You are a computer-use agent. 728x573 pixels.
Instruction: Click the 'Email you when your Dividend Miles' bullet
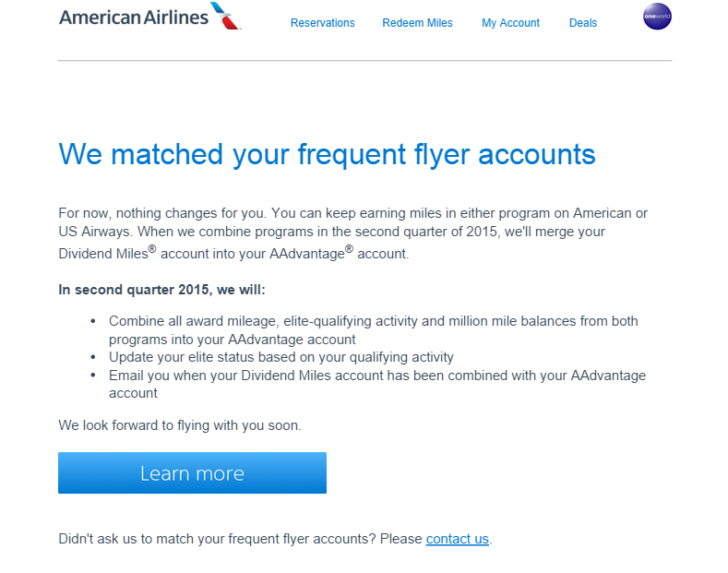tap(377, 384)
